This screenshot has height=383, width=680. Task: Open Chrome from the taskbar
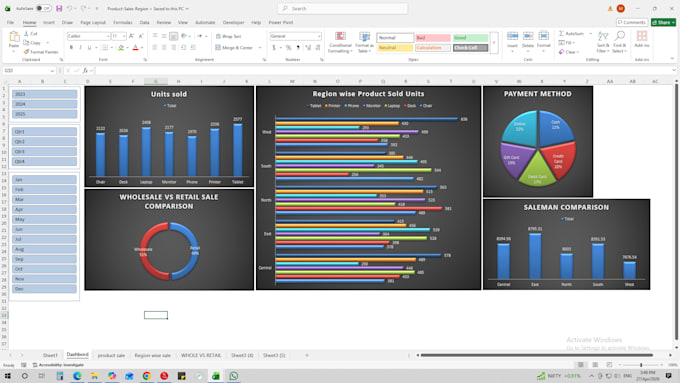tap(147, 376)
